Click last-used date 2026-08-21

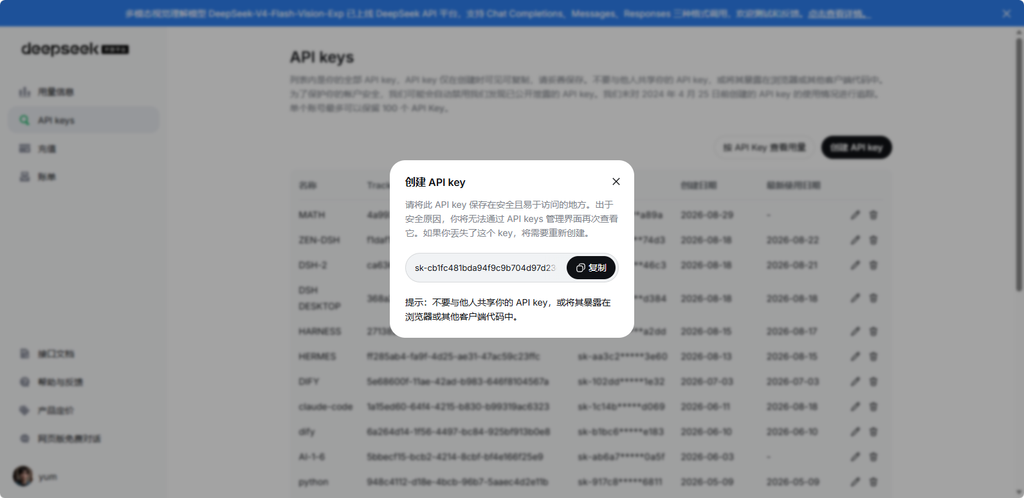(x=792, y=265)
